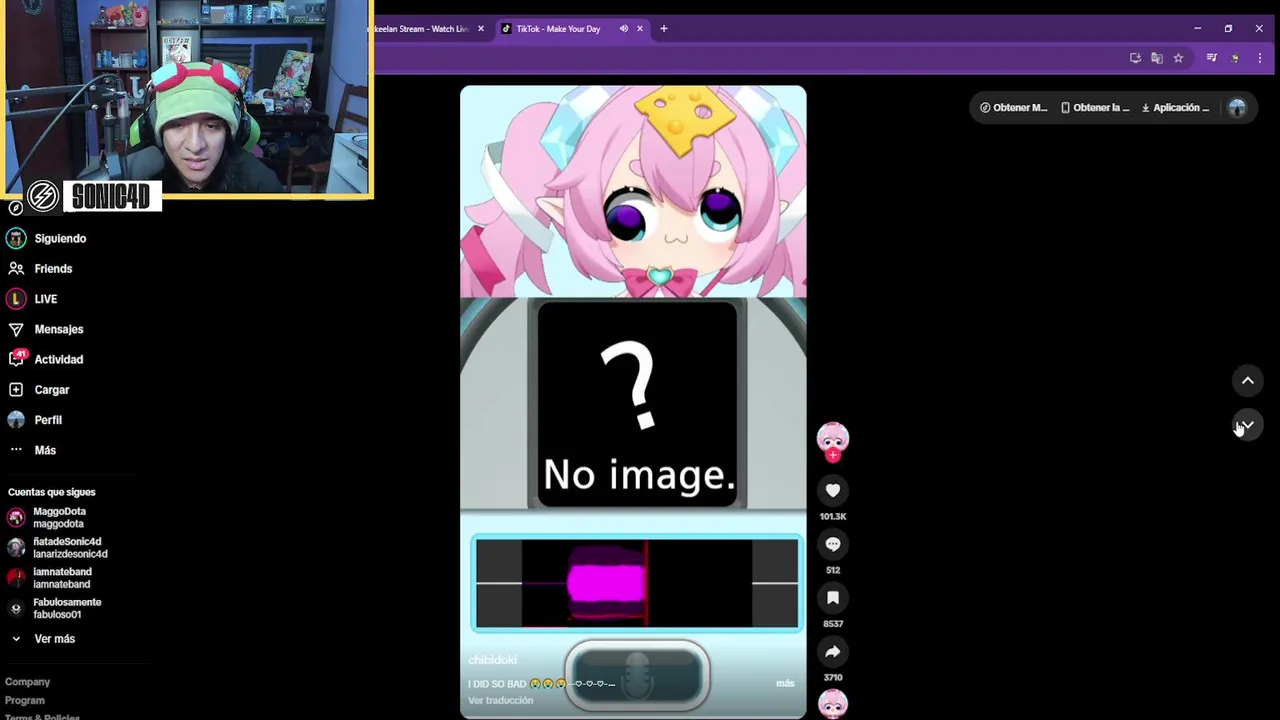
Task: Click Aplicación download button
Action: pyautogui.click(x=1176, y=107)
